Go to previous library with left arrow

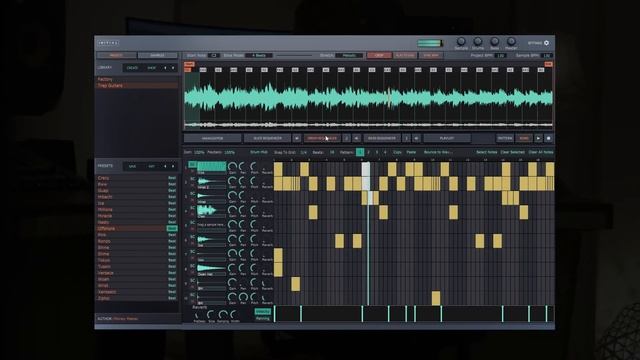pyautogui.click(x=165, y=68)
